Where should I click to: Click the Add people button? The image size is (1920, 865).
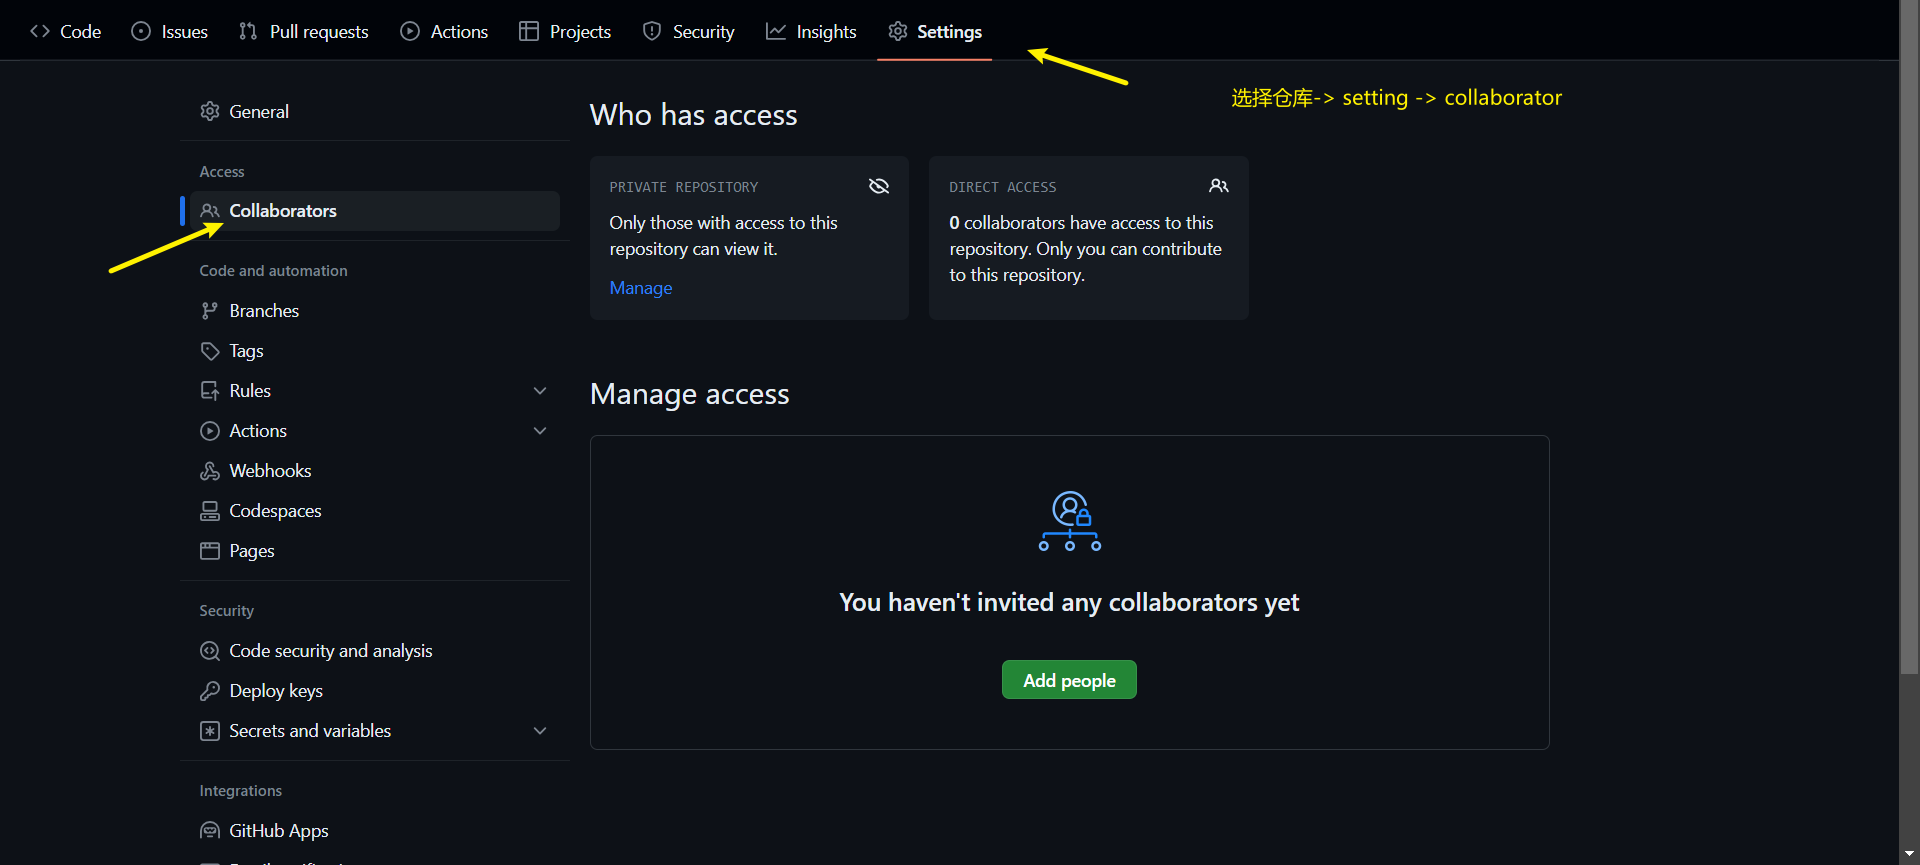point(1069,680)
